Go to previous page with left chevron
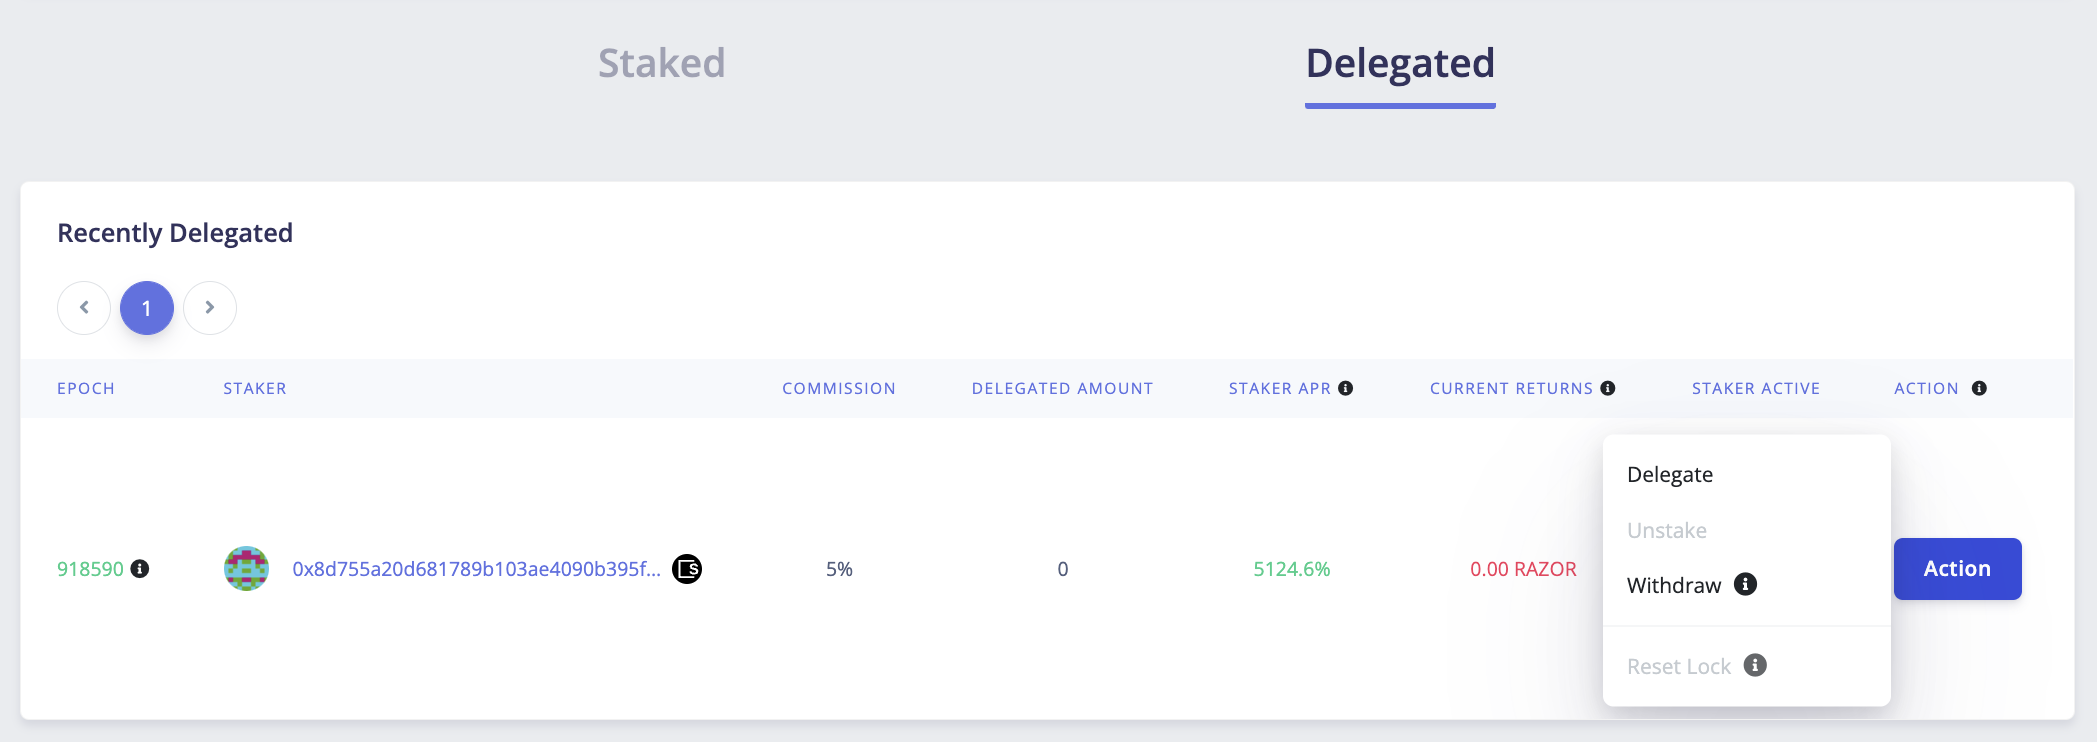This screenshot has height=742, width=2097. click(x=84, y=308)
